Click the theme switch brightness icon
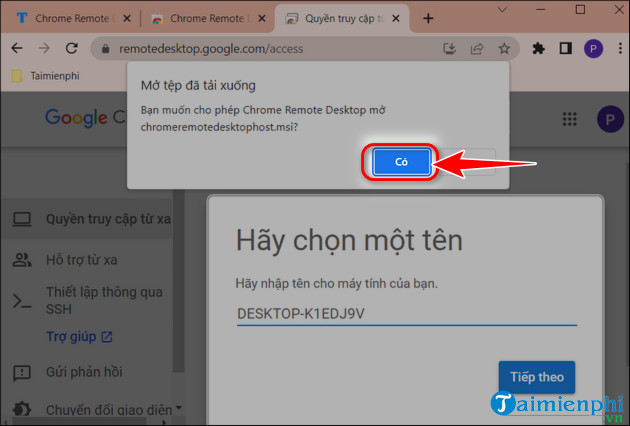The image size is (630, 426). (22, 410)
